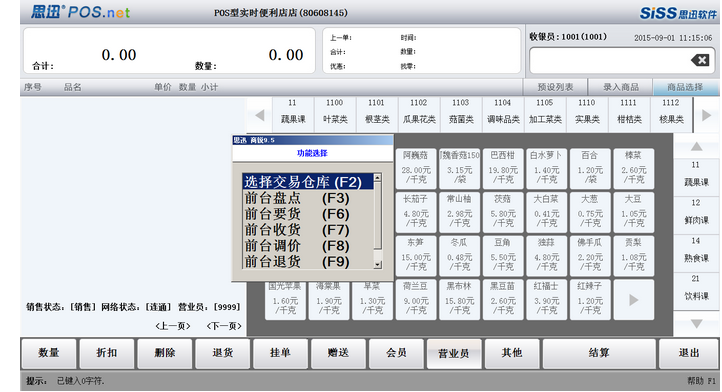
Task: Click the 删除 button
Action: pyautogui.click(x=165, y=353)
